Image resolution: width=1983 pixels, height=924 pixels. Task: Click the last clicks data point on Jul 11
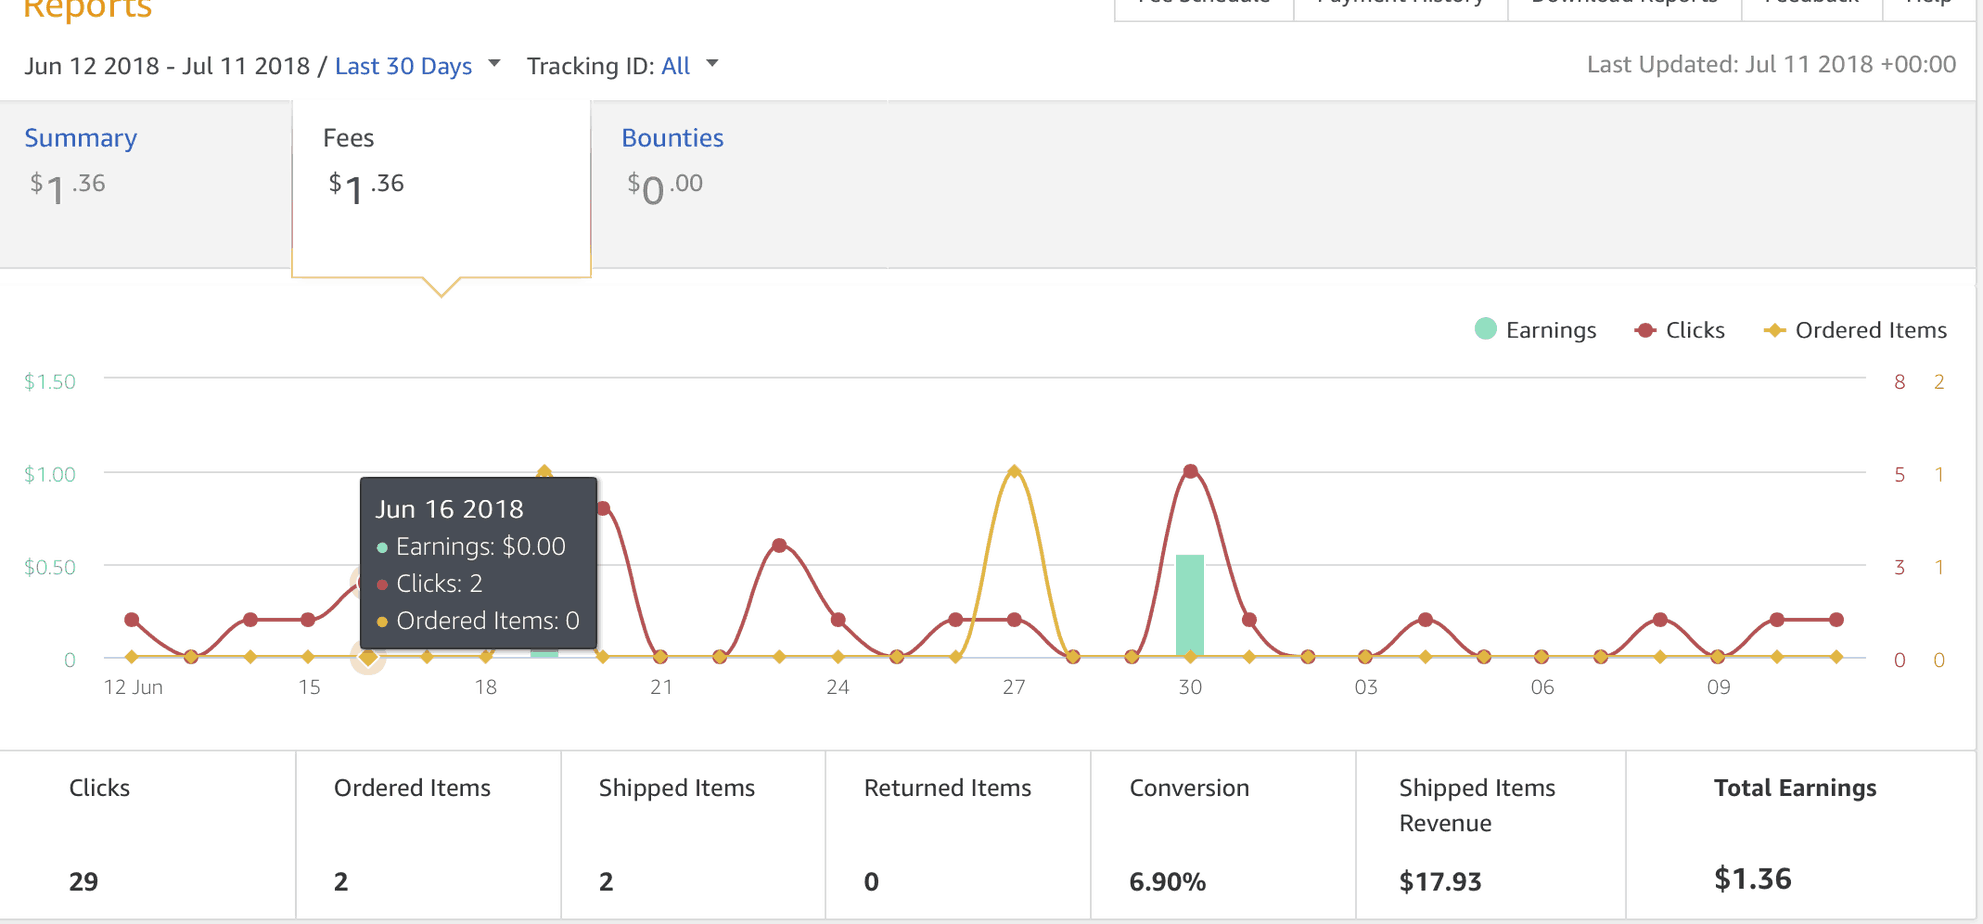pos(1836,620)
